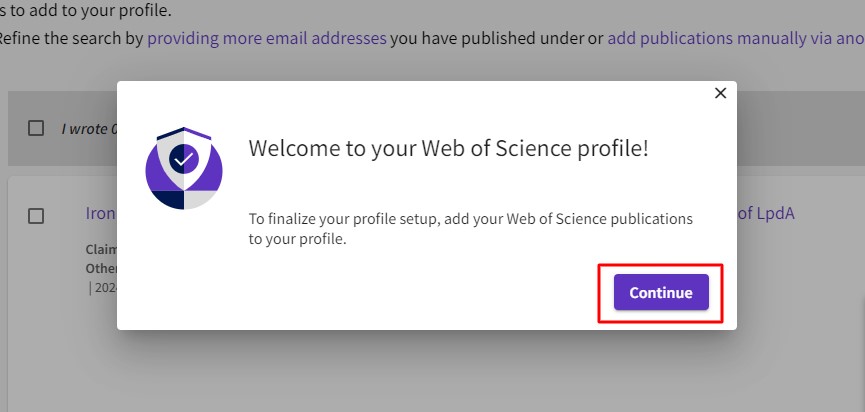Click 'you have published under or' text

[x=496, y=39]
